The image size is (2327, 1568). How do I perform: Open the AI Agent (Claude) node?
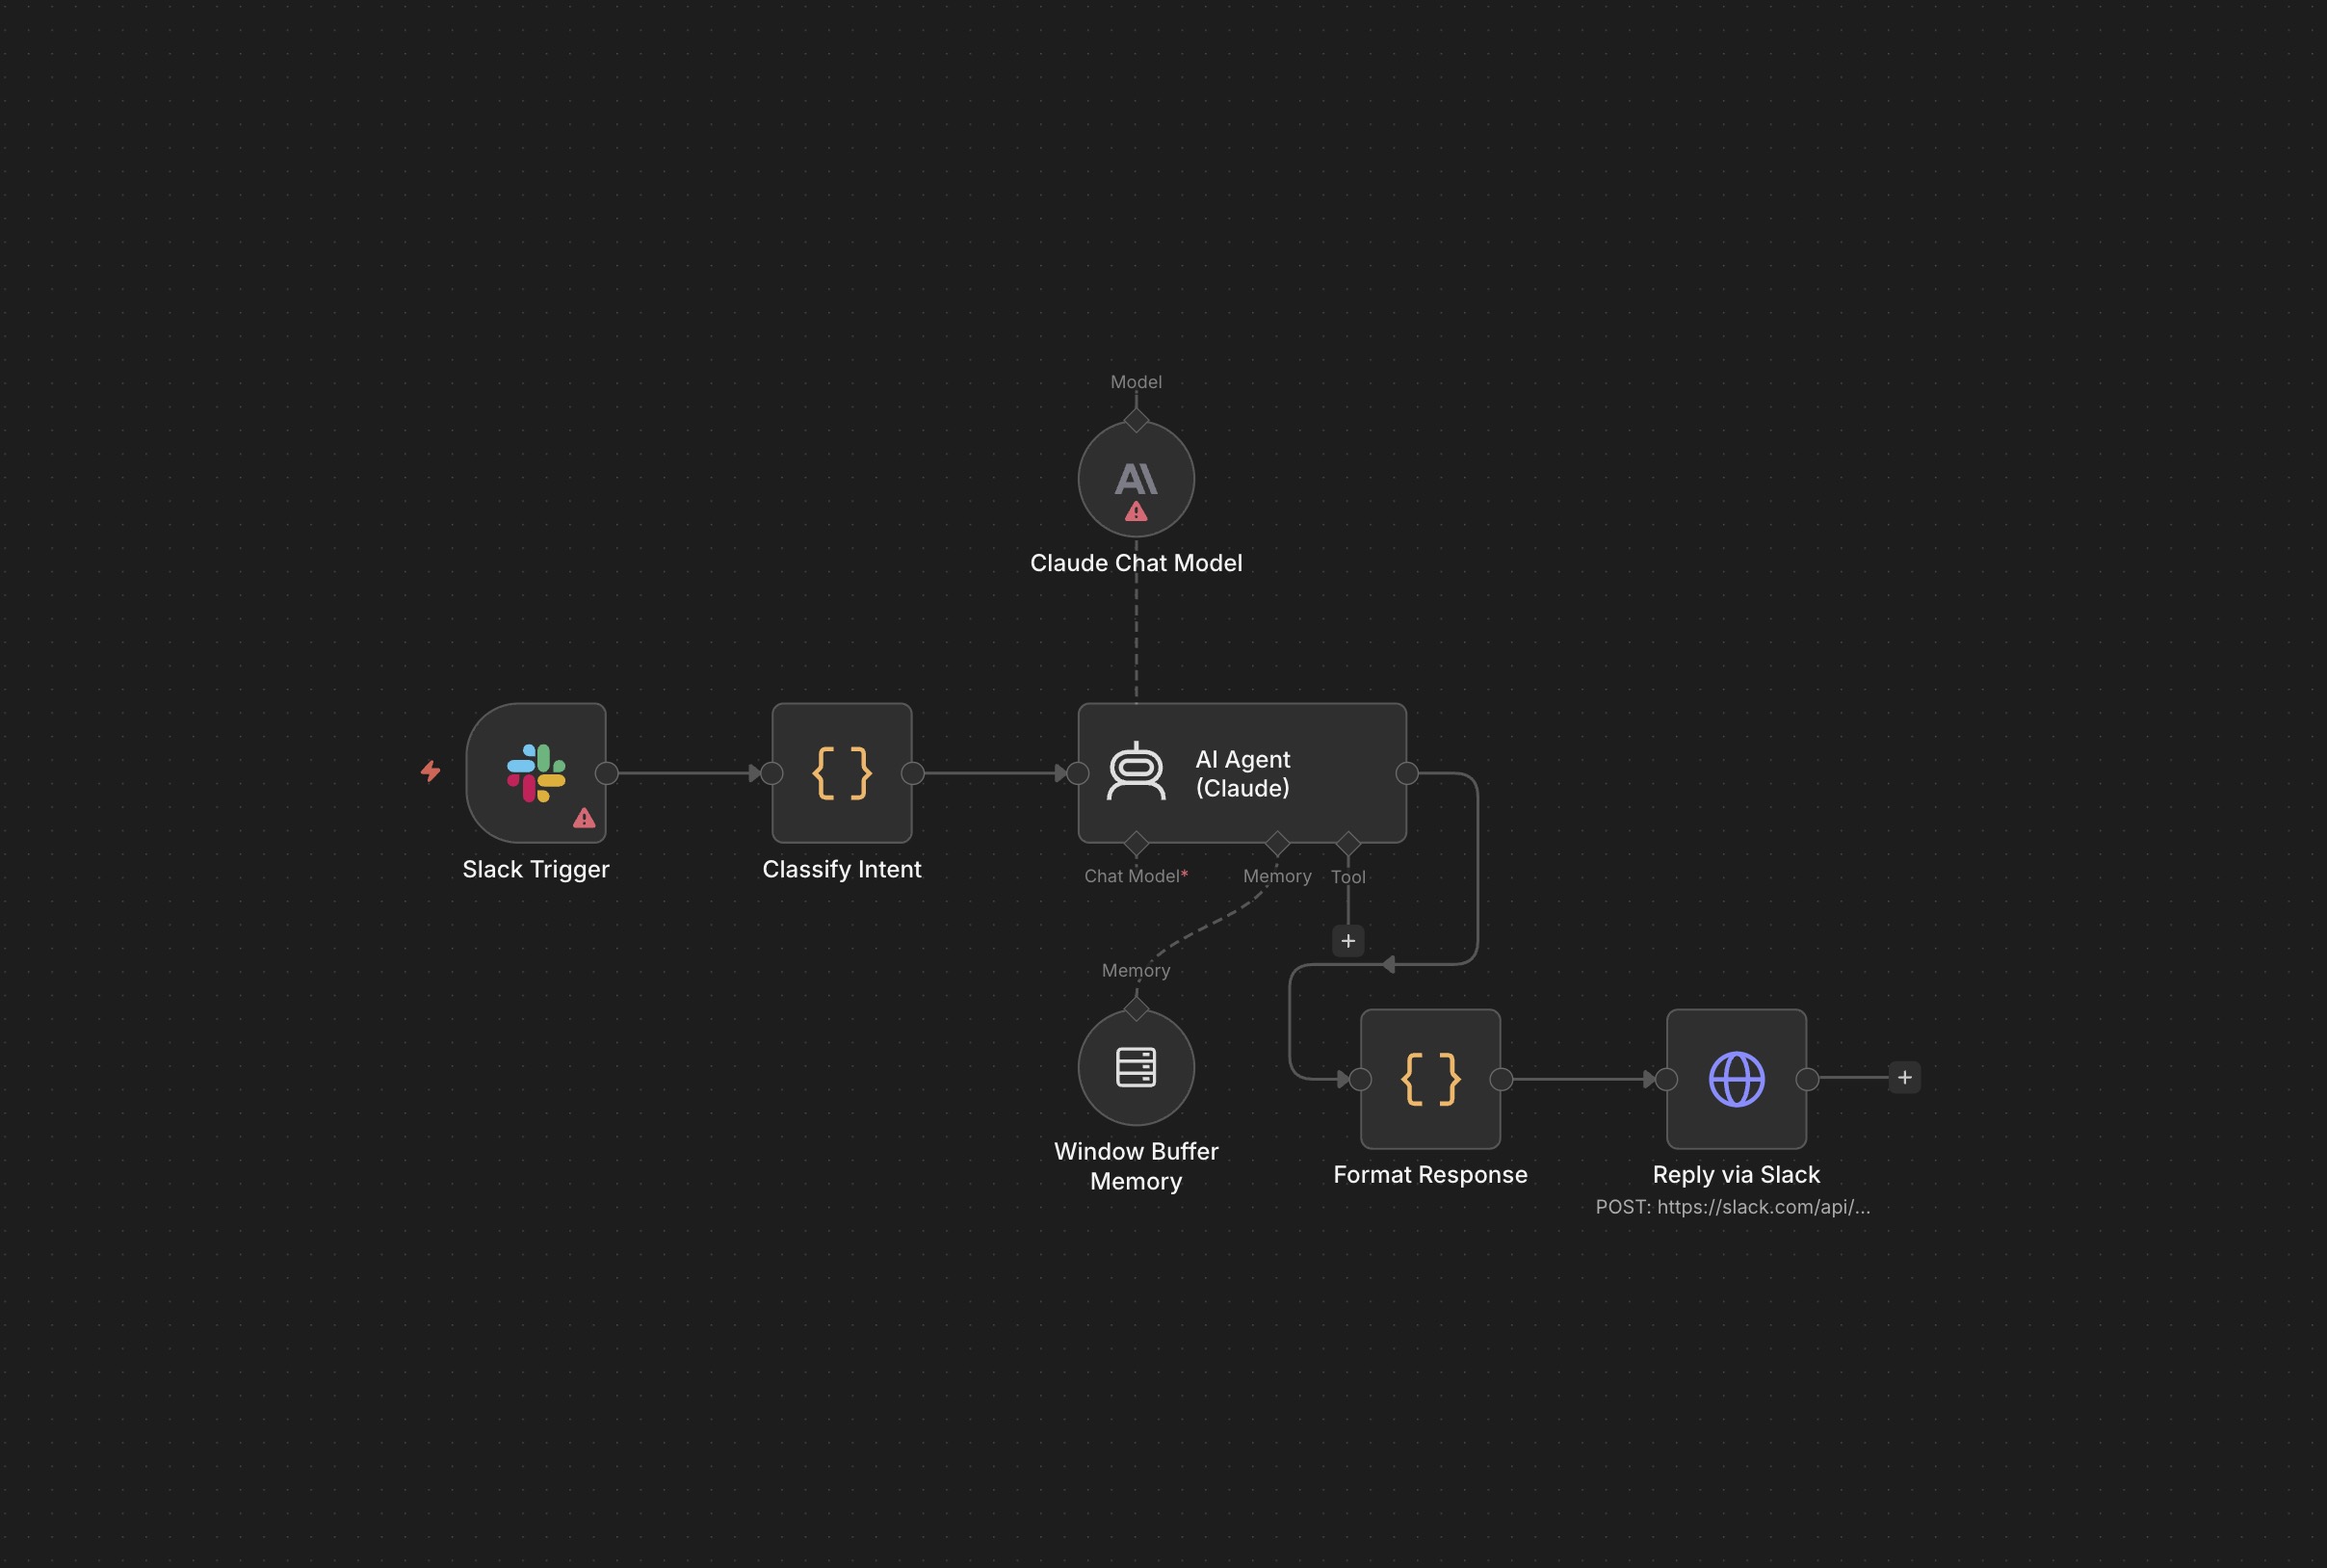pos(1242,773)
